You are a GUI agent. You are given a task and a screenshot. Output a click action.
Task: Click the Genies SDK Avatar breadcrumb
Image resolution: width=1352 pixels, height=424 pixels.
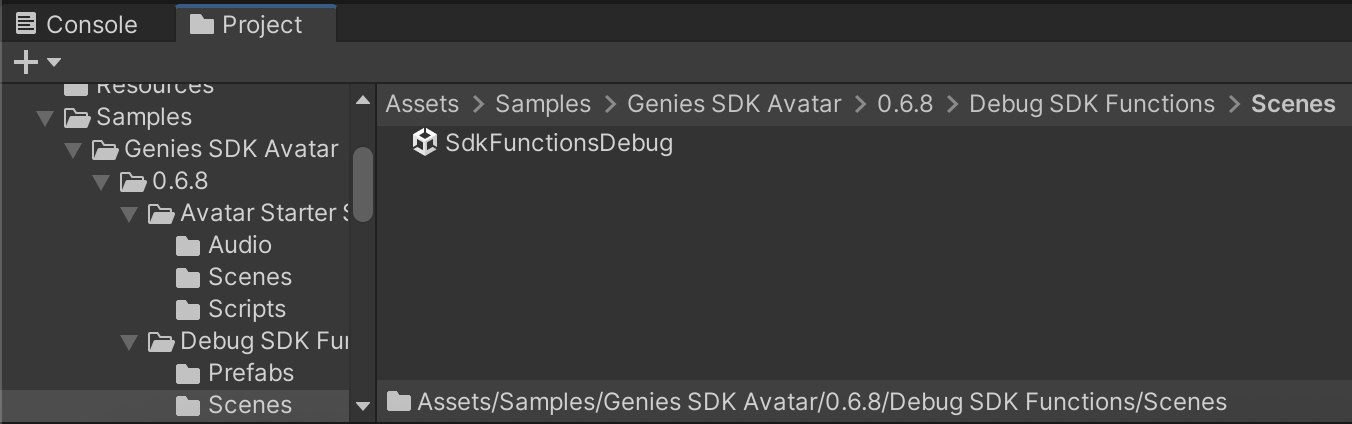(734, 104)
